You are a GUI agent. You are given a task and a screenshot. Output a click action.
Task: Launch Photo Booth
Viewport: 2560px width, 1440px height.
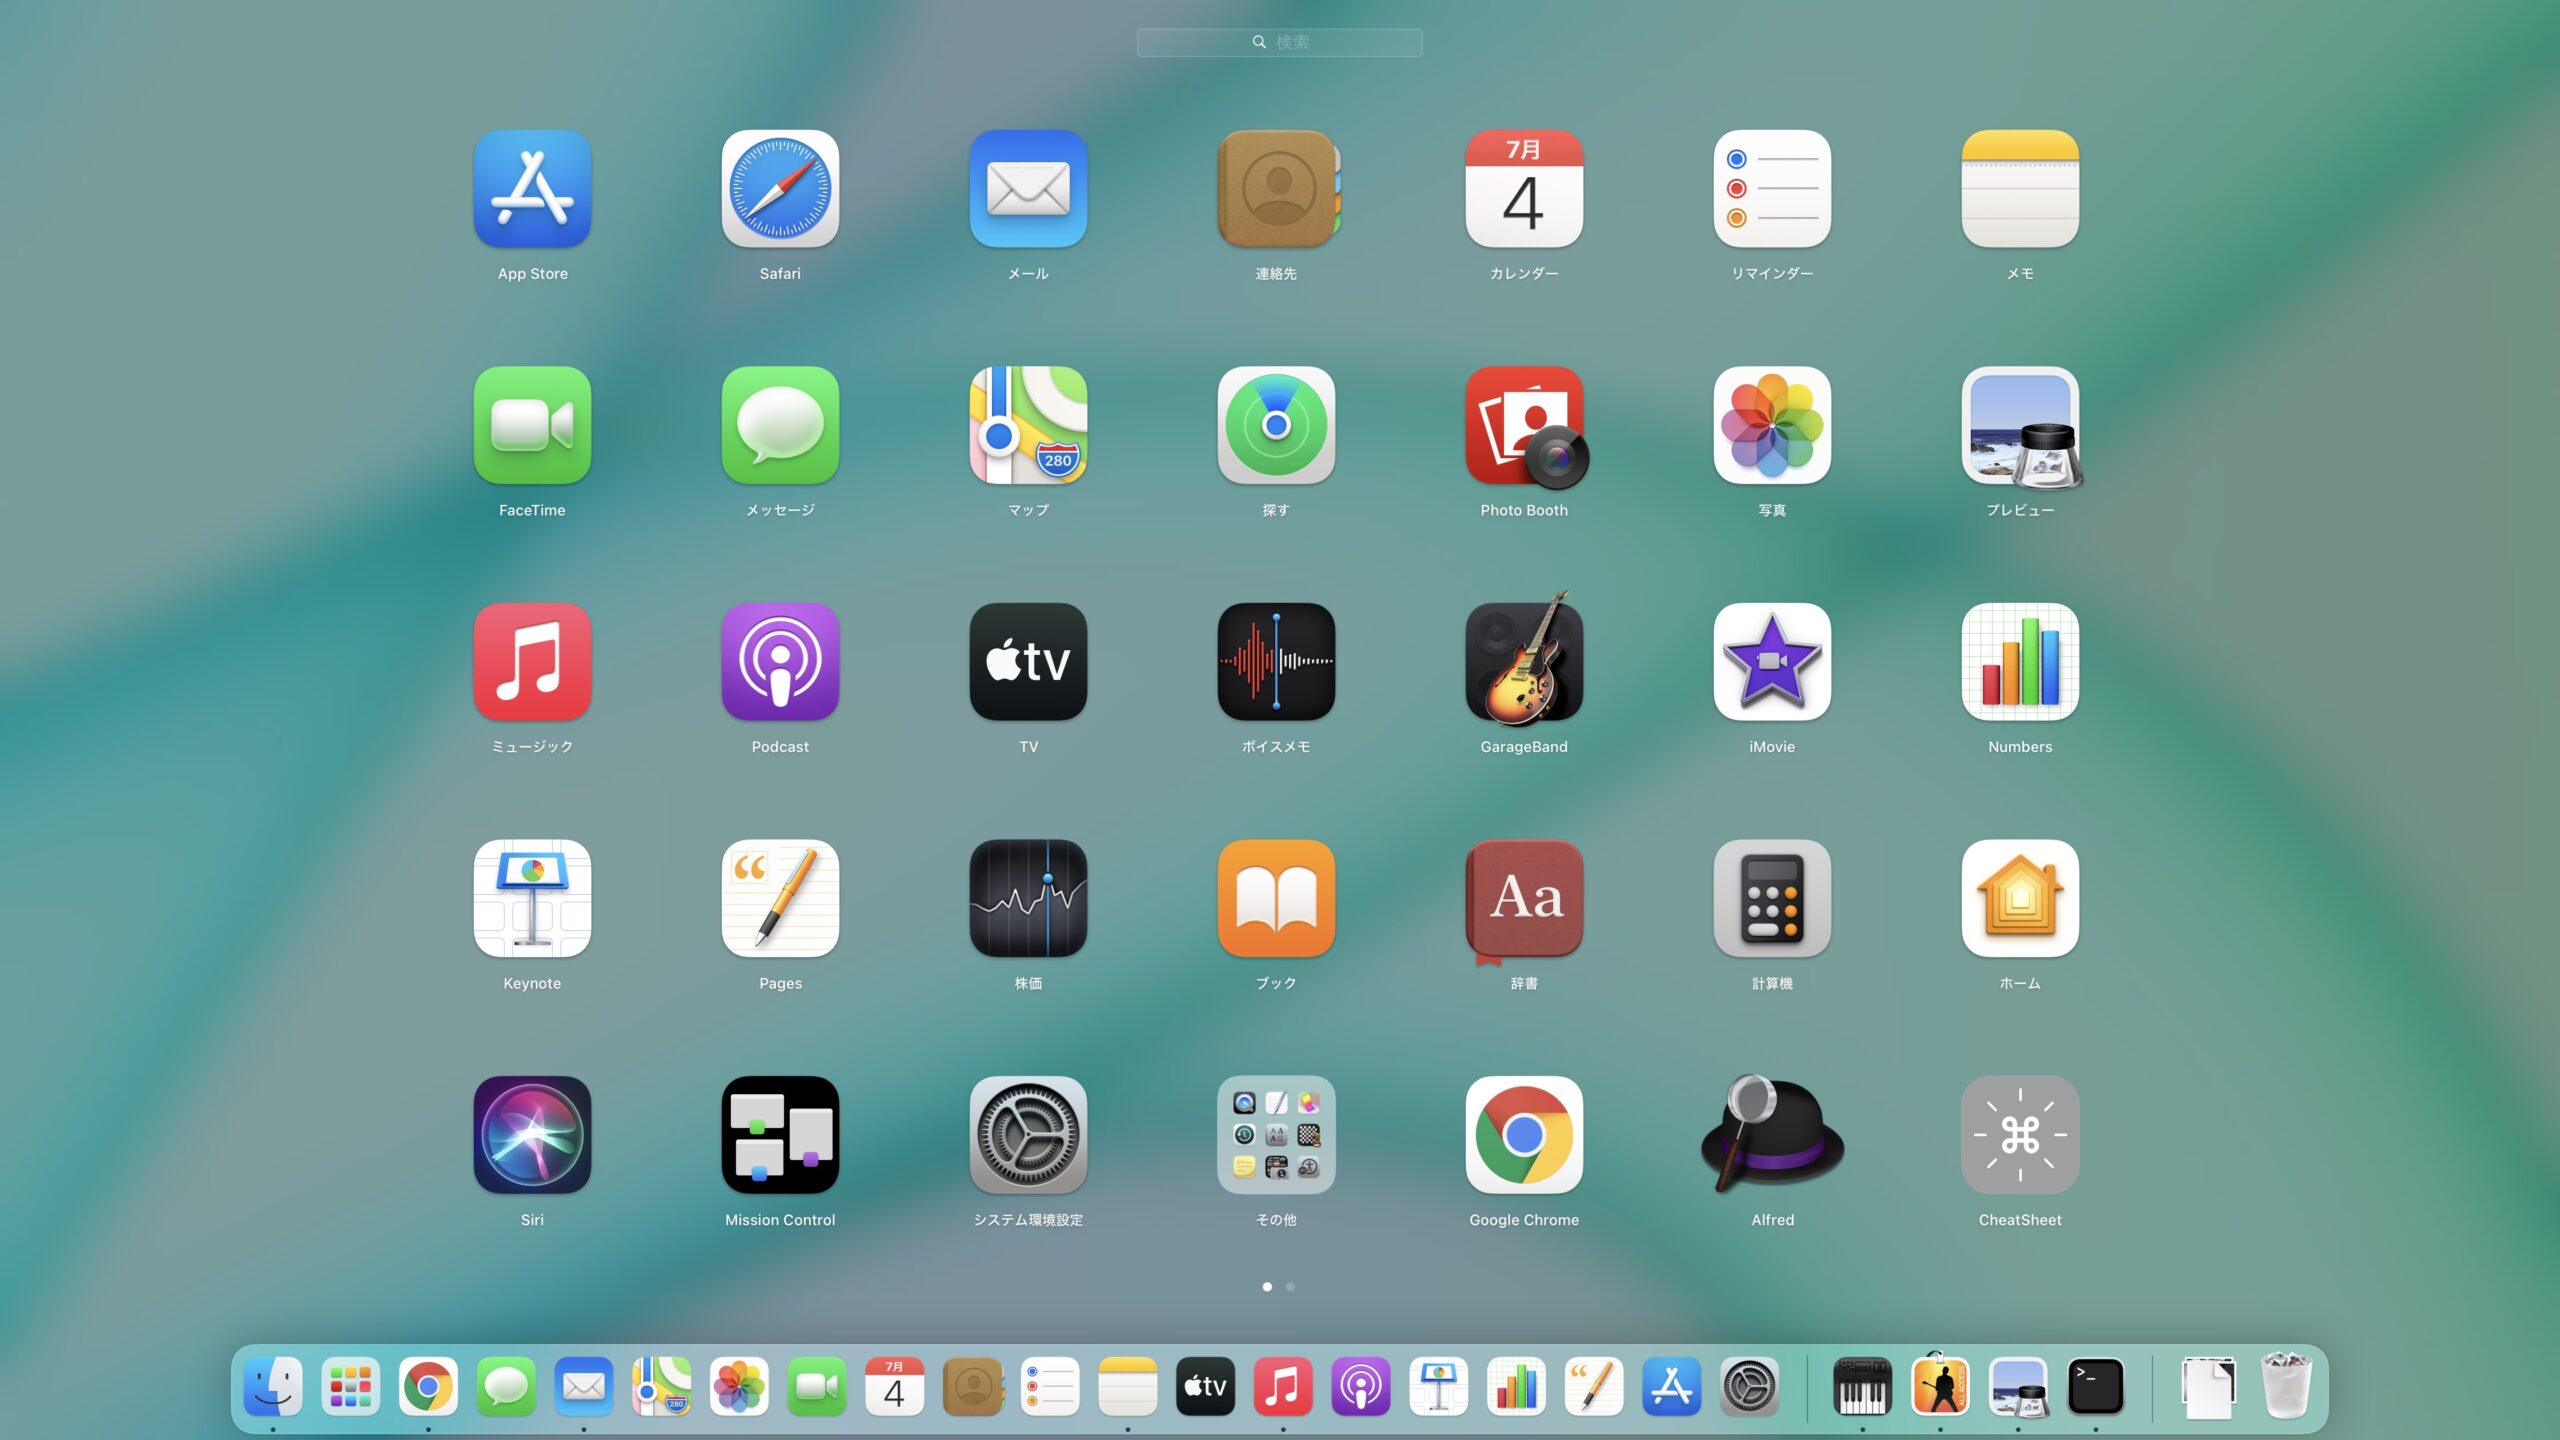click(x=1526, y=427)
